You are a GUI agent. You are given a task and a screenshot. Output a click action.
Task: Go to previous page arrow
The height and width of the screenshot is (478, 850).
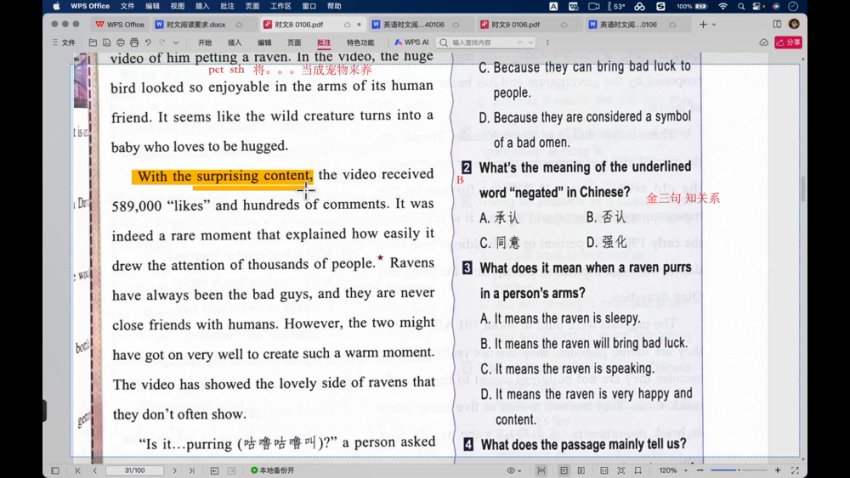pos(96,470)
